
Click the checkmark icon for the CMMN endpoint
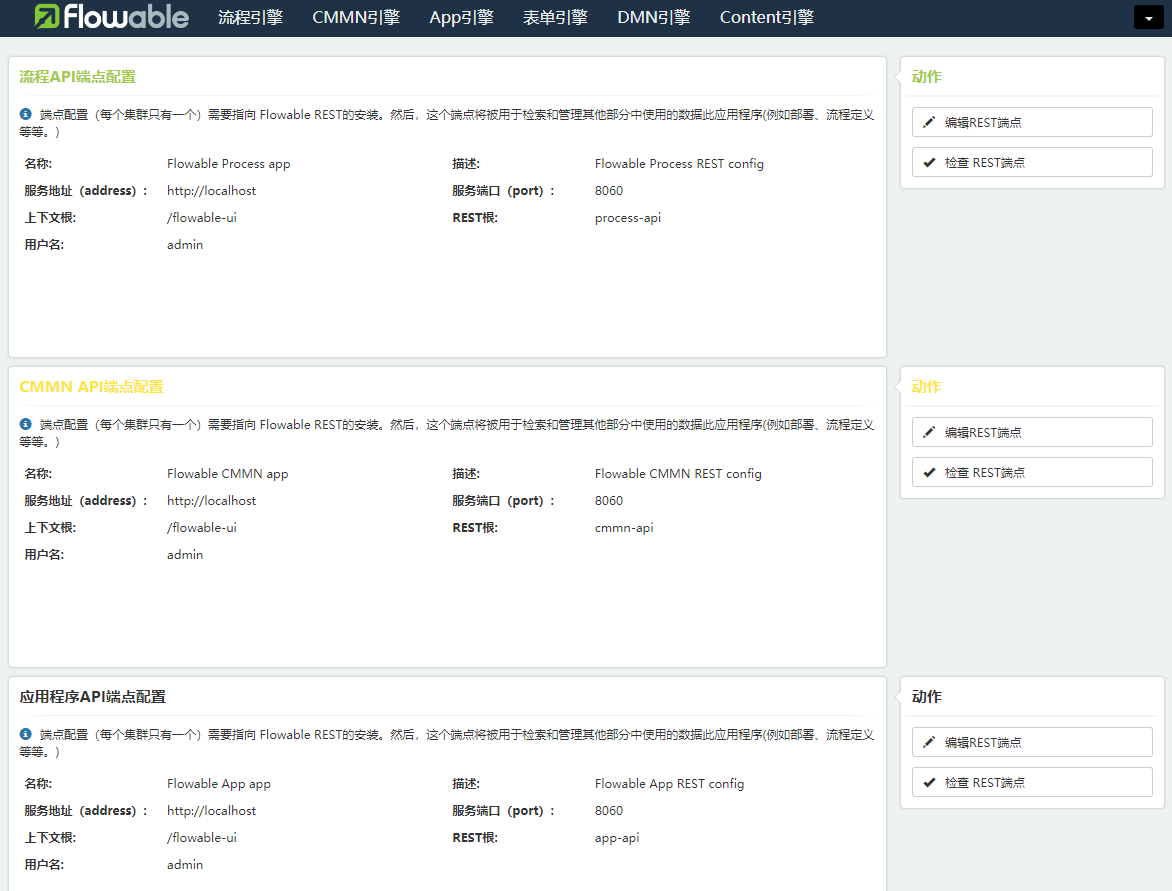(x=929, y=472)
